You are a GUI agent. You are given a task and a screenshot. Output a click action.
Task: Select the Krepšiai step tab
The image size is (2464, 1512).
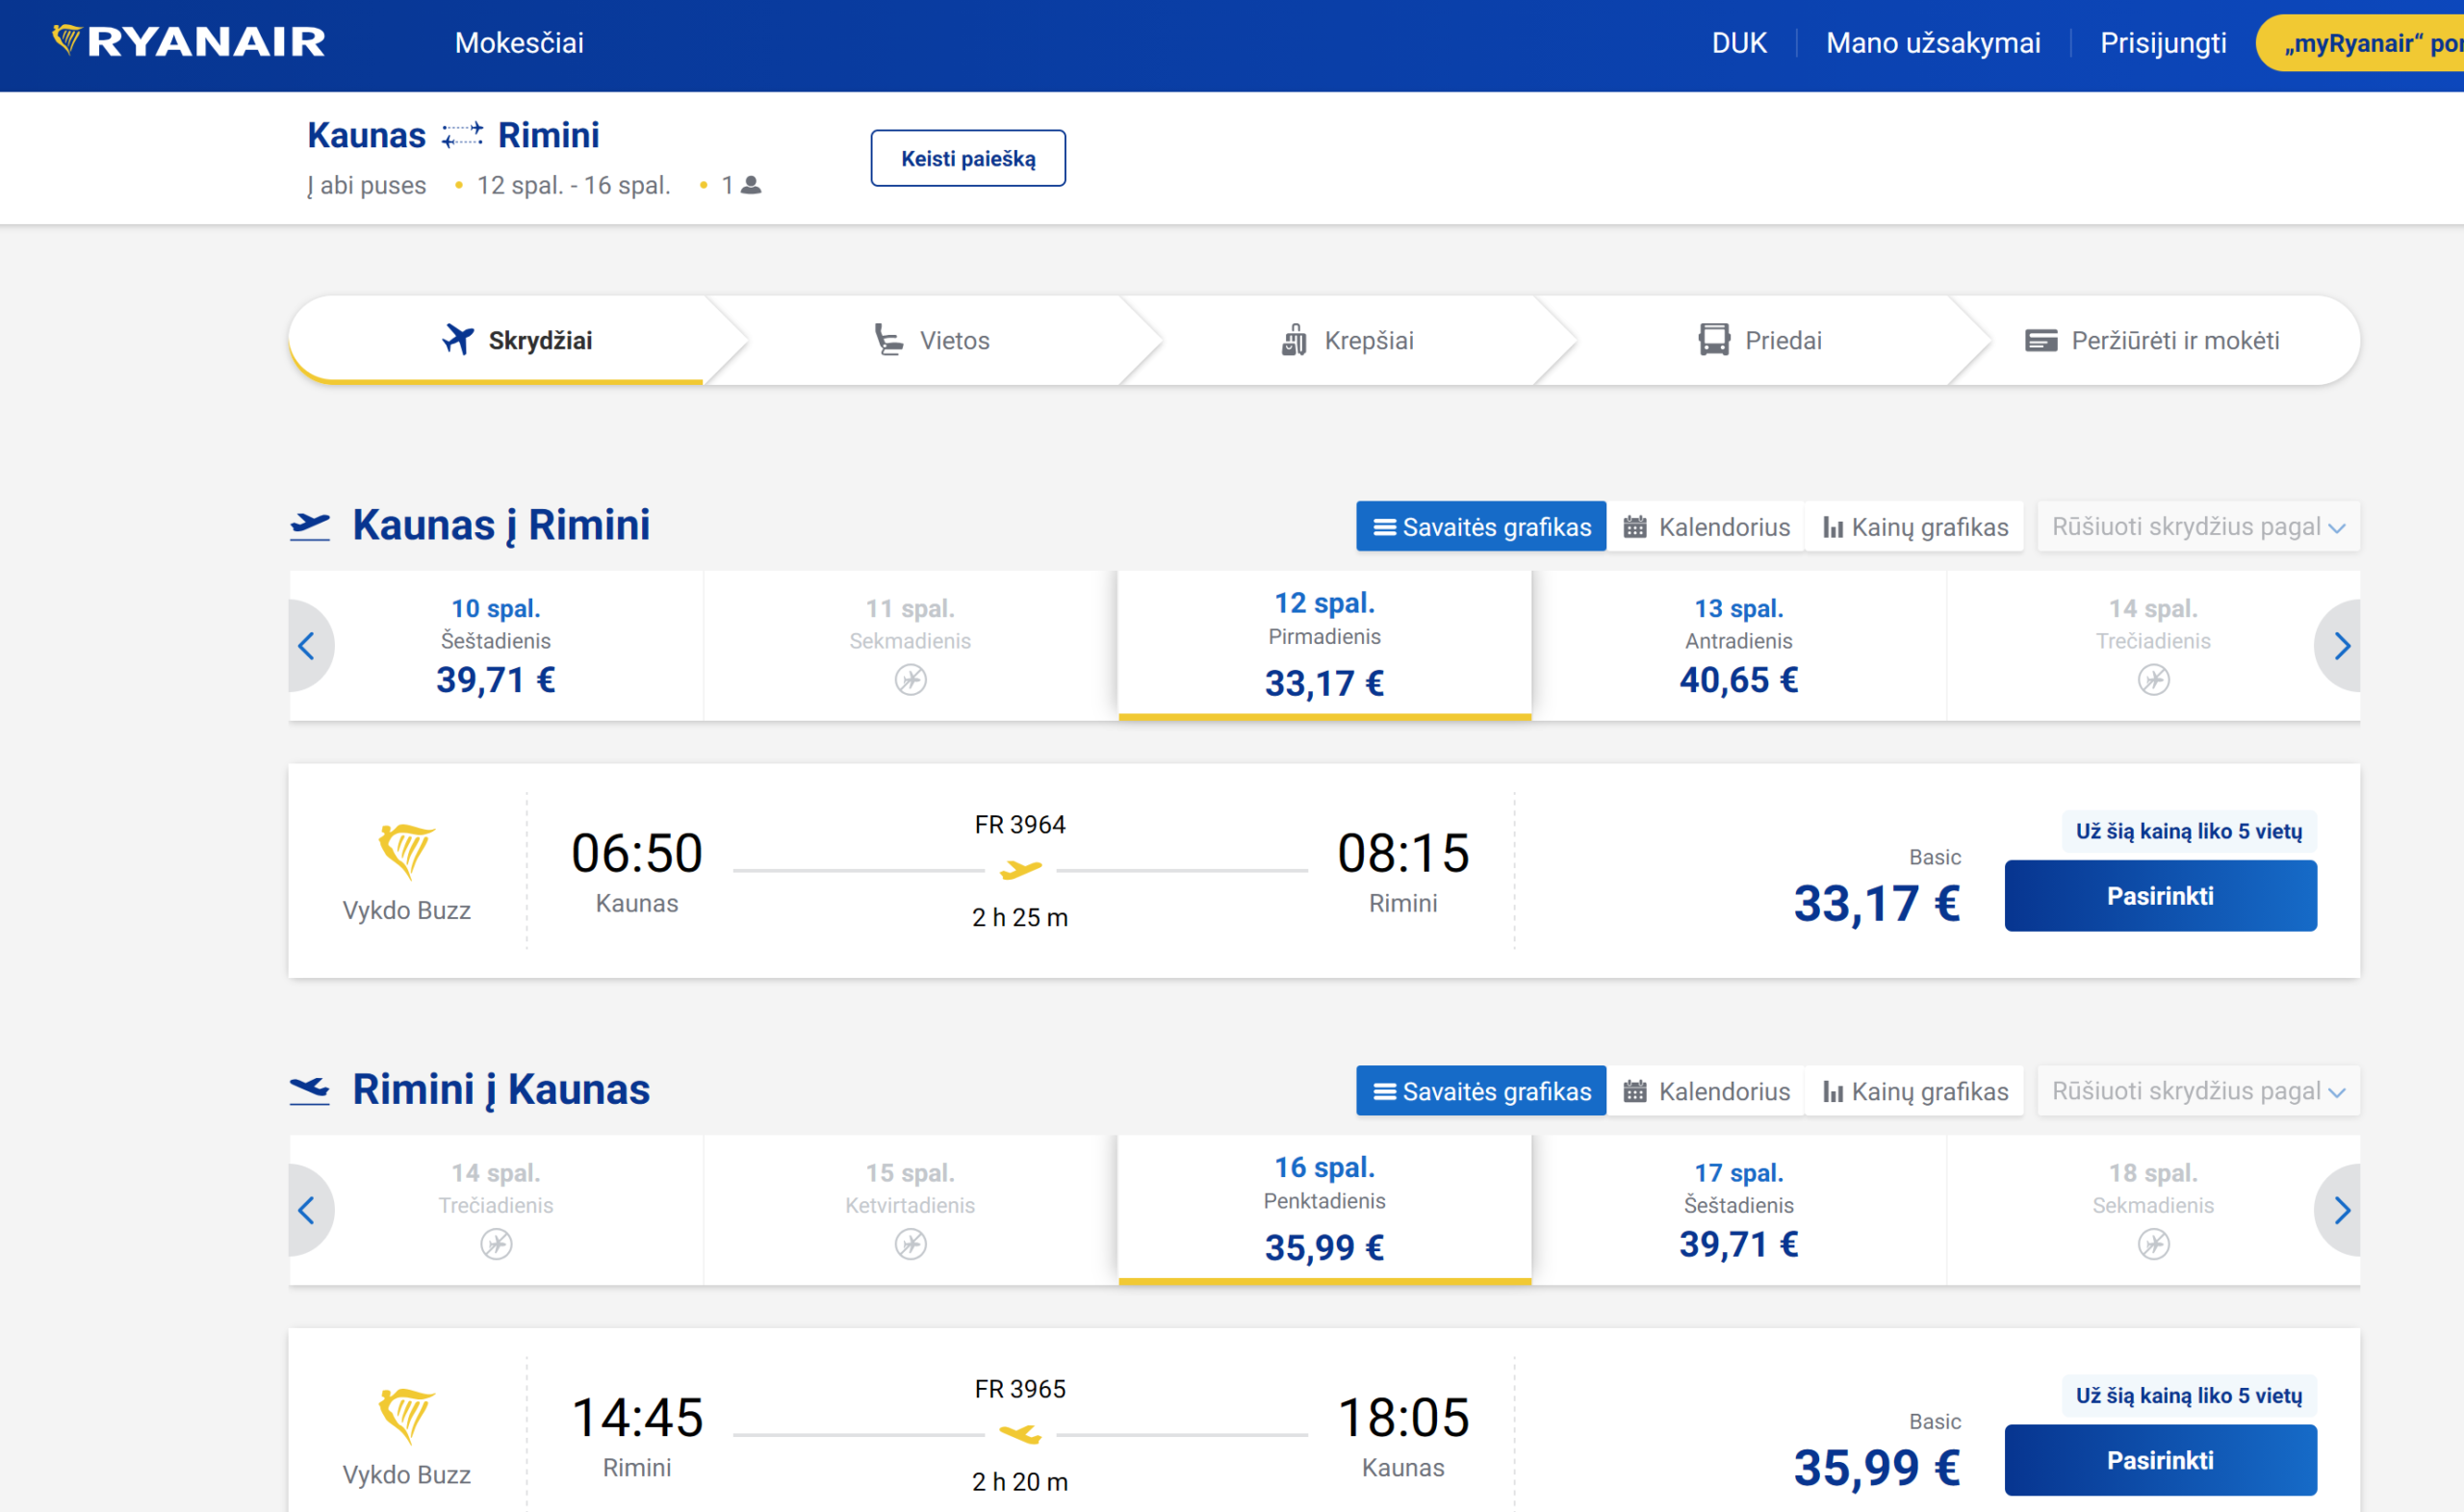(1347, 340)
